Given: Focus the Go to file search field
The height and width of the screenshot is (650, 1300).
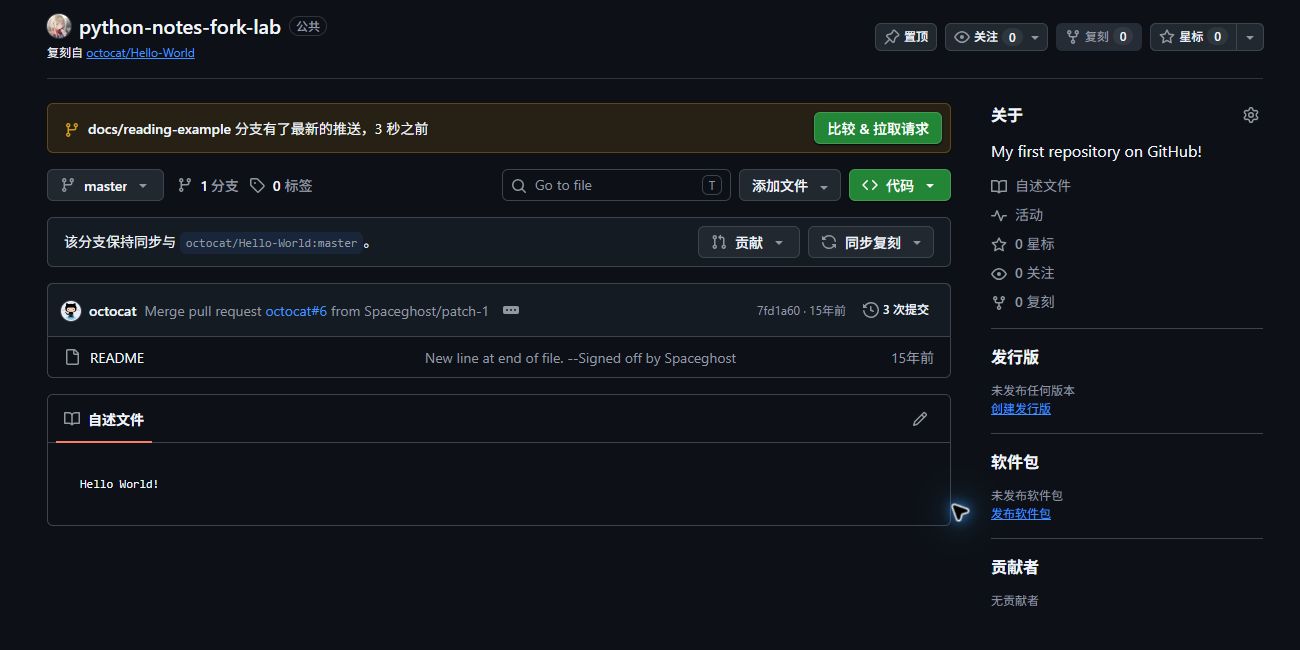Looking at the screenshot, I should [x=616, y=185].
